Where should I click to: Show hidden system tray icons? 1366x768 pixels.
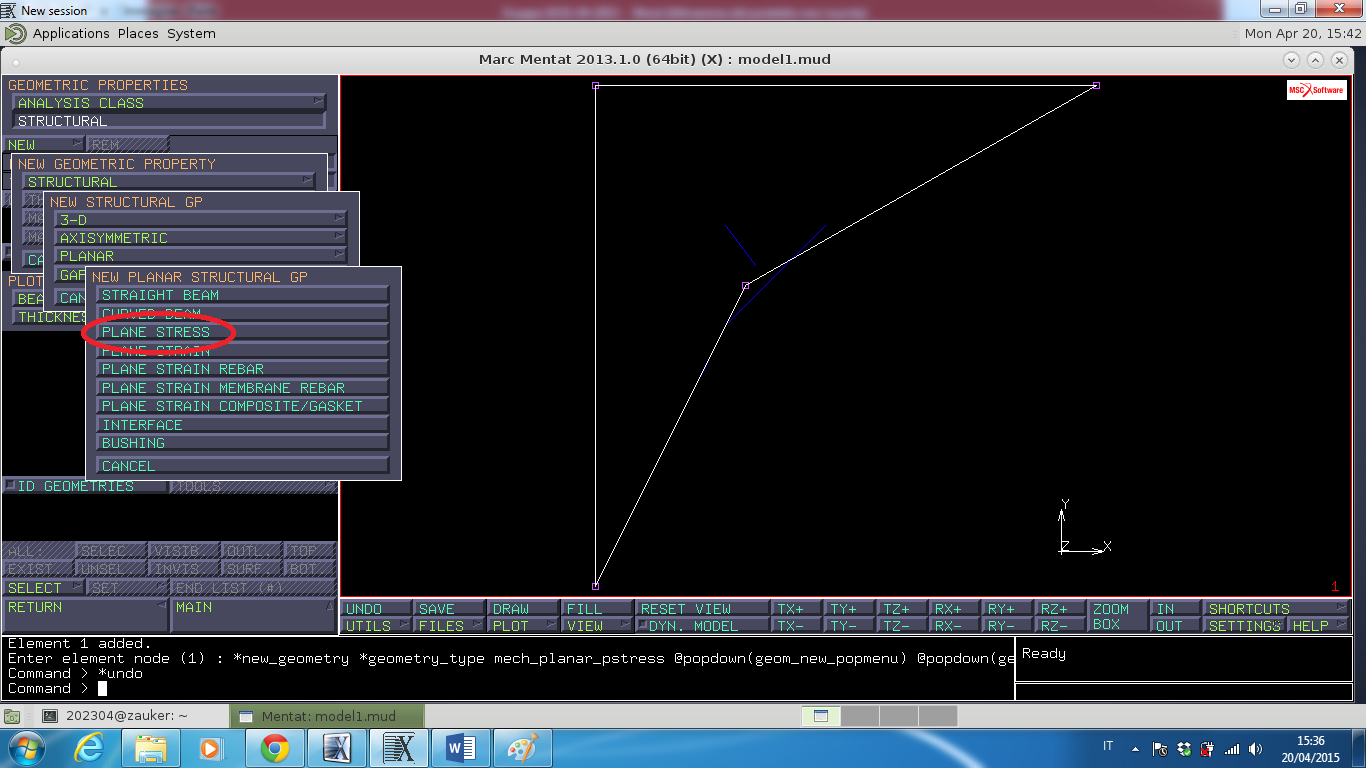coord(1135,748)
